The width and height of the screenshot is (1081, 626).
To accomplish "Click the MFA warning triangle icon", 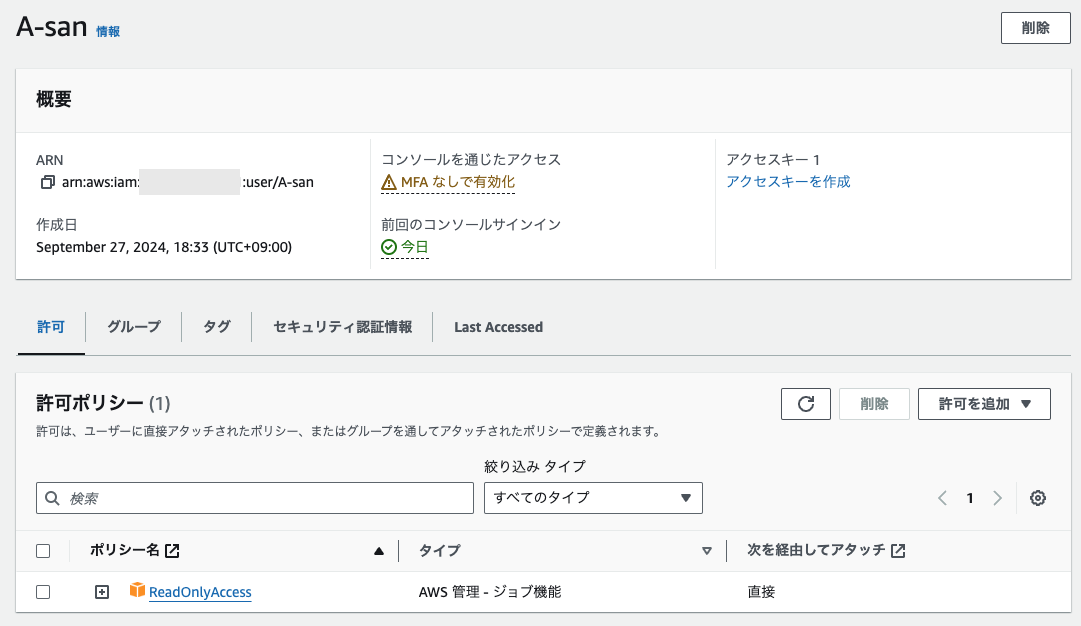I will [389, 182].
